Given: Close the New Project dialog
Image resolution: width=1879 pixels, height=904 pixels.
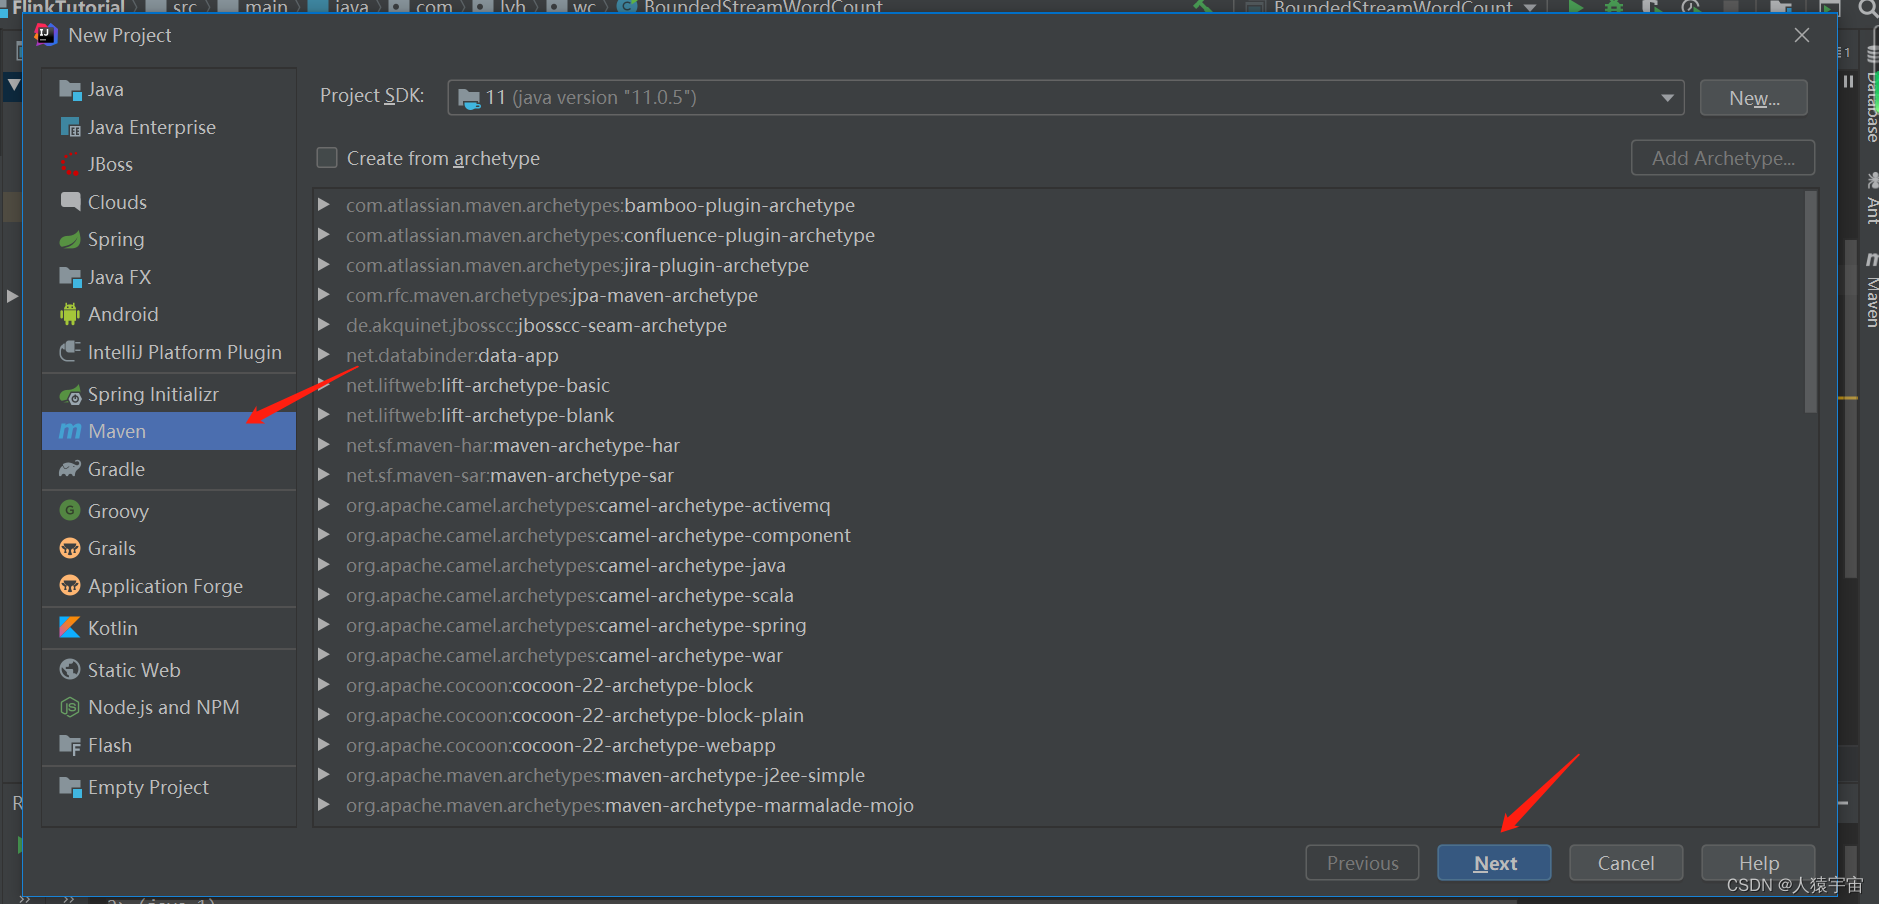Looking at the screenshot, I should pyautogui.click(x=1802, y=35).
